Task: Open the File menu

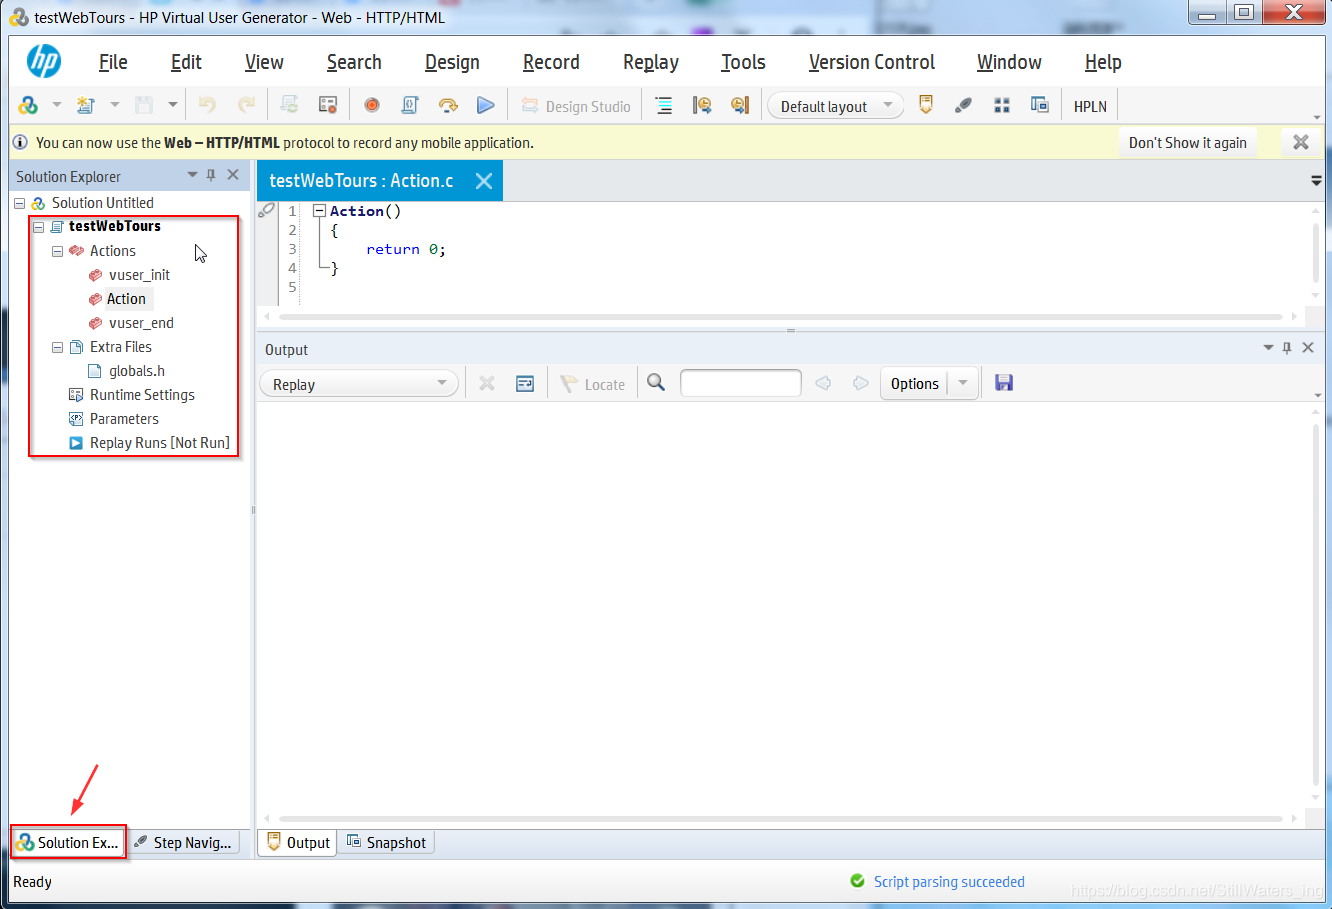Action: tap(113, 62)
